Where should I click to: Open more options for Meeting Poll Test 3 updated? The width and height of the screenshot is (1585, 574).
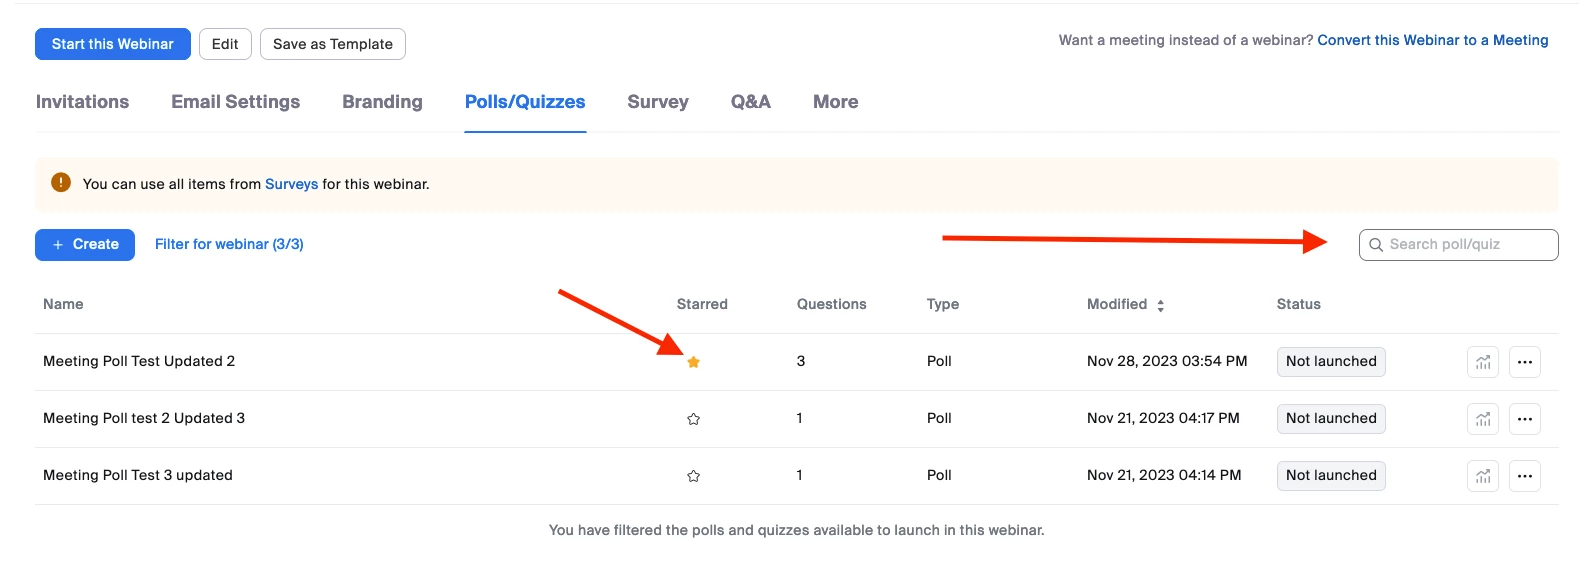[x=1525, y=476]
